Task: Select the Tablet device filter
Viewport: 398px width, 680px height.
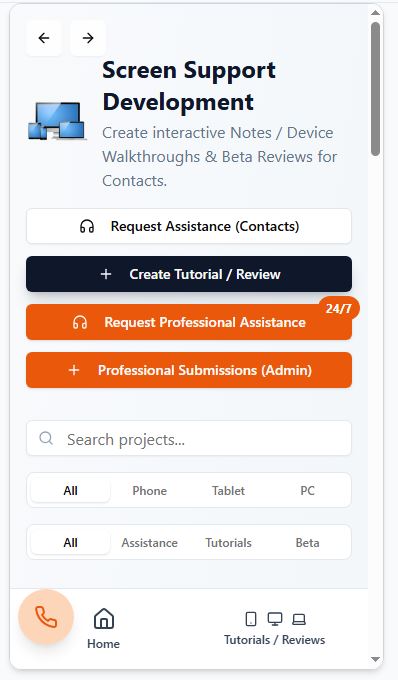Action: tap(228, 490)
